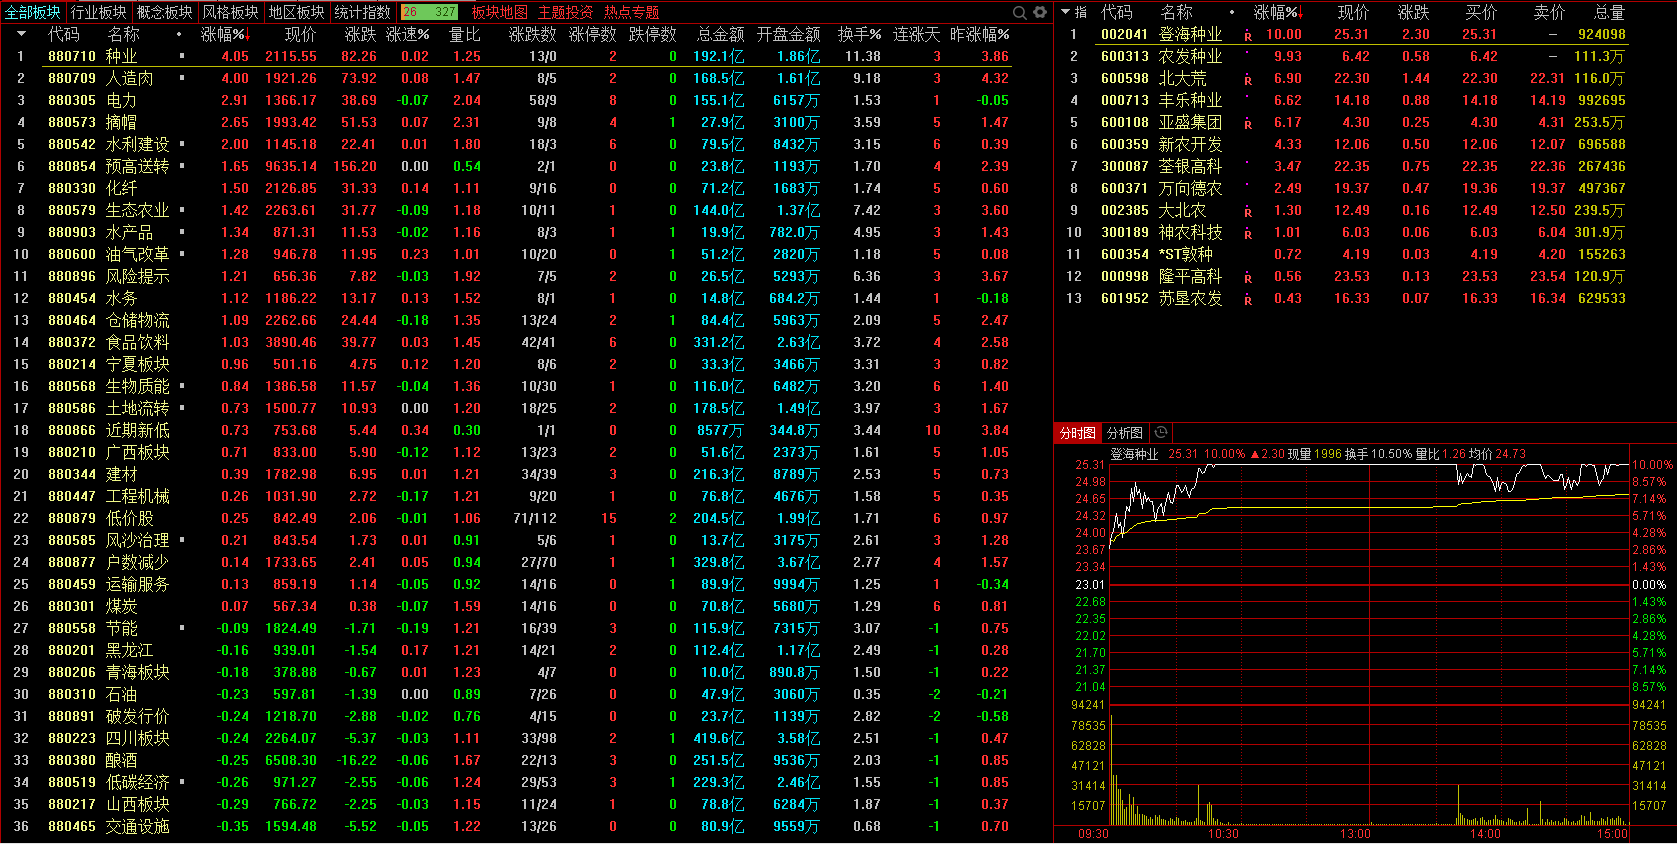Sort by the 换手% column header
Image resolution: width=1677 pixels, height=844 pixels.
click(860, 34)
